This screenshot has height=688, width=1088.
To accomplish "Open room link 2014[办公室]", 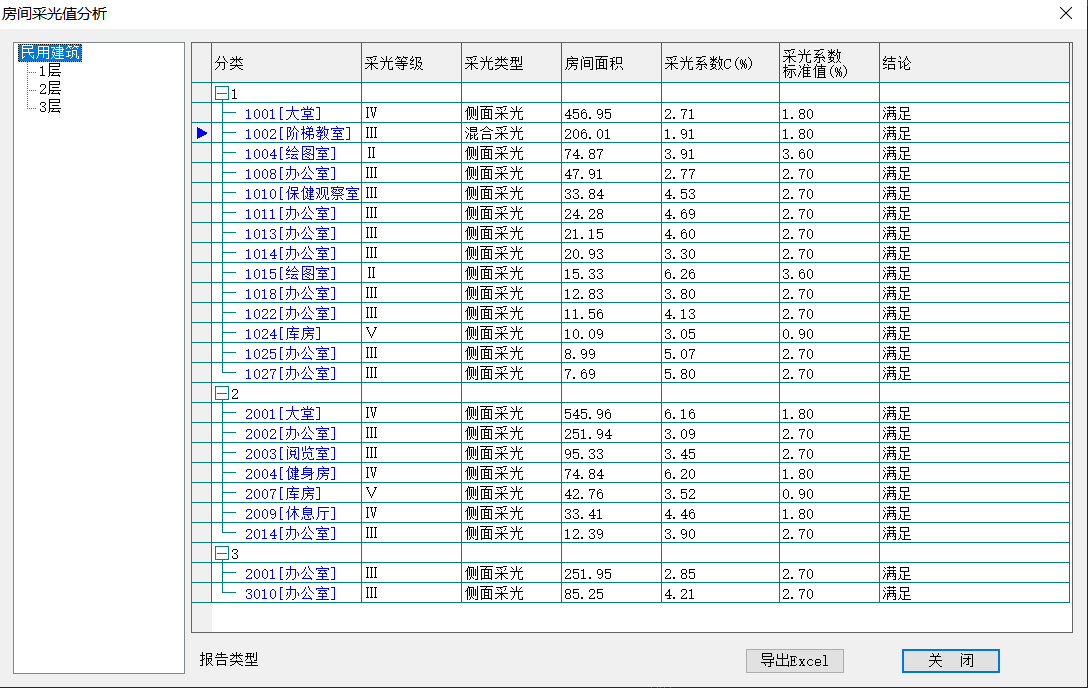I will [x=290, y=534].
